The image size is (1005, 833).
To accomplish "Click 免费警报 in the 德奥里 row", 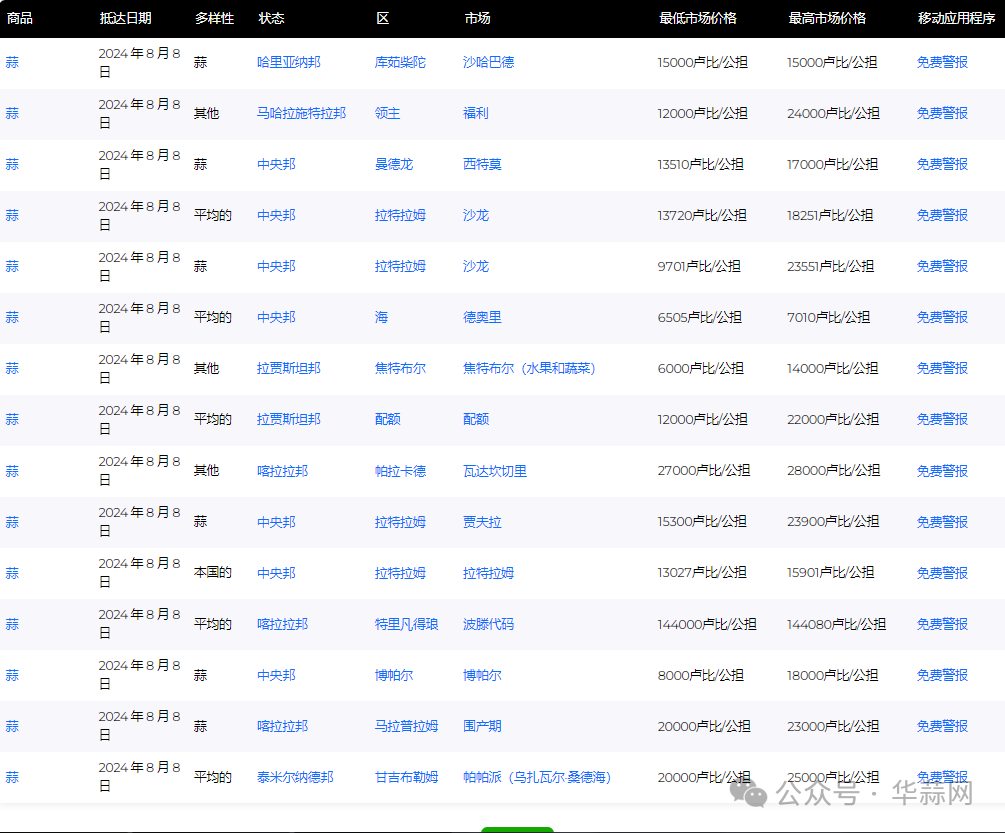I will point(942,317).
